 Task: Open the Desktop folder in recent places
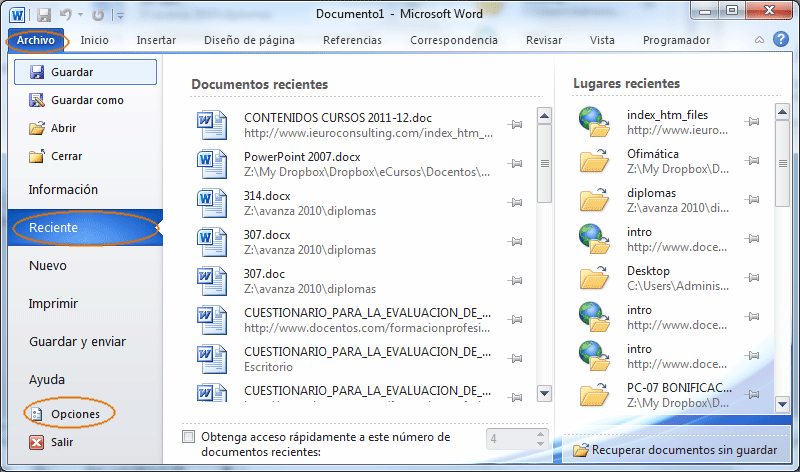coord(658,279)
